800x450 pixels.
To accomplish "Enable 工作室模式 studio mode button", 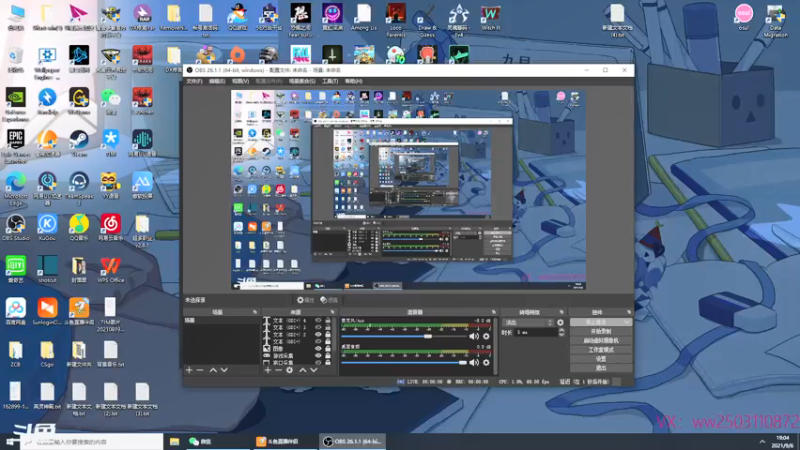I will pos(601,350).
